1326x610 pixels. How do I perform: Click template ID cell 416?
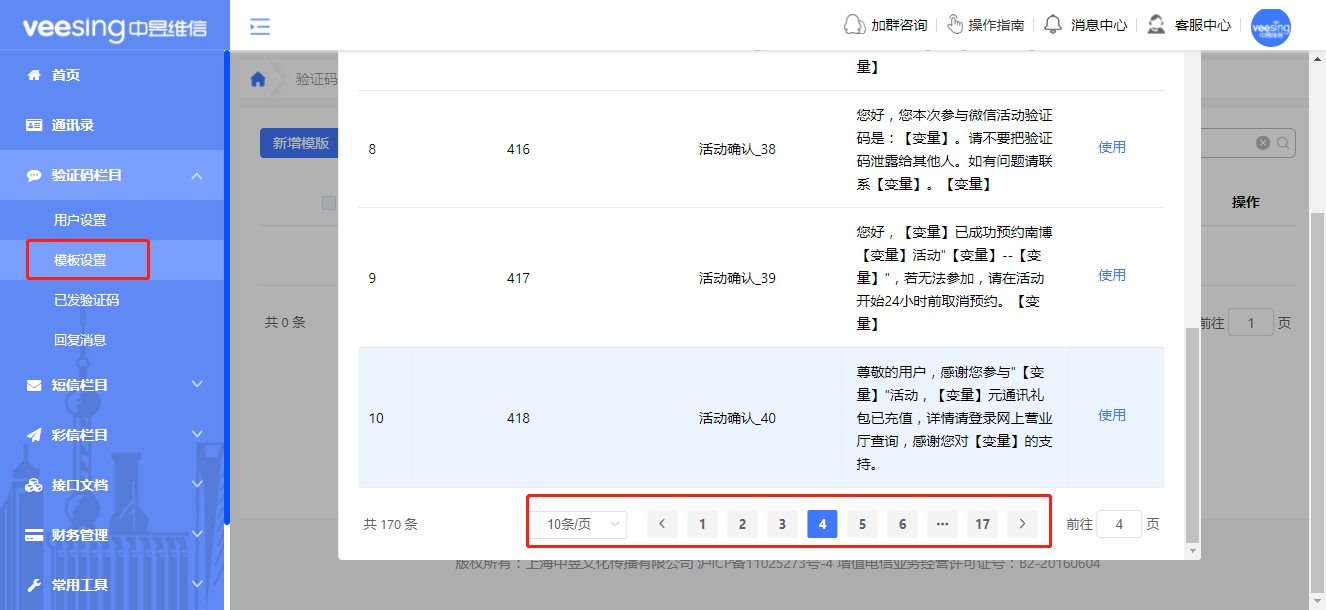pos(518,149)
